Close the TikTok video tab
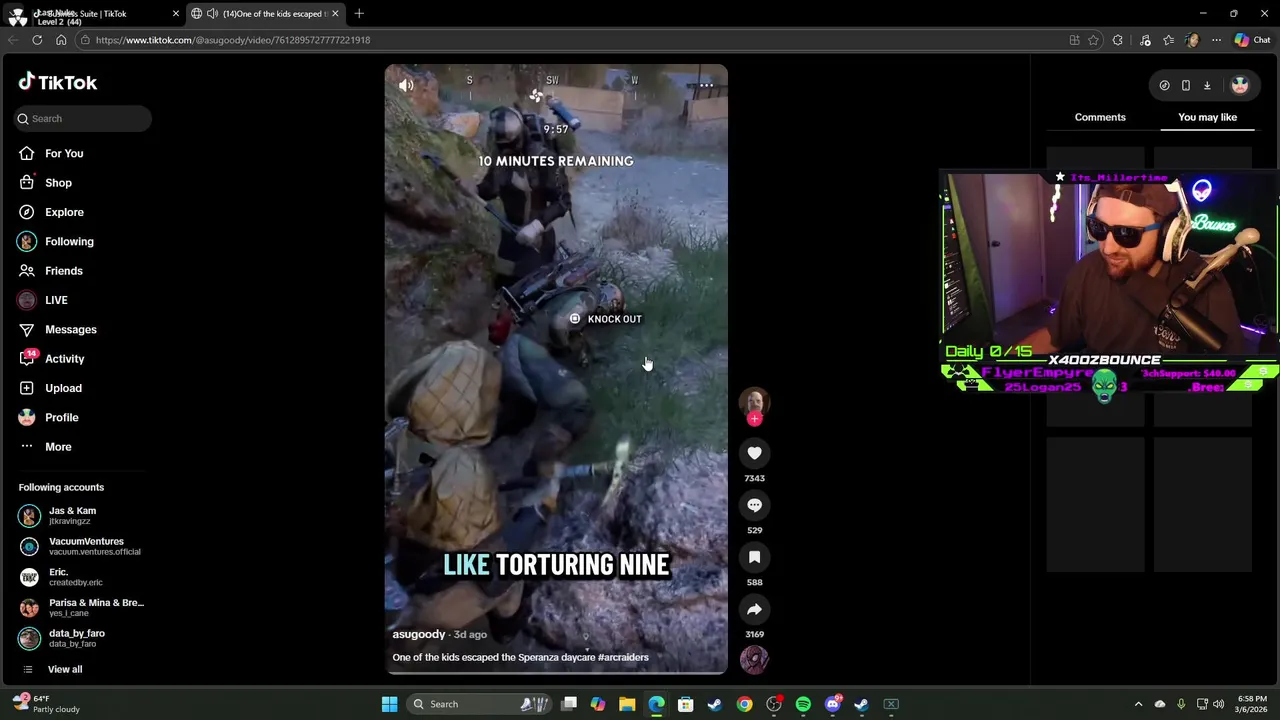Image resolution: width=1280 pixels, height=720 pixels. point(335,13)
